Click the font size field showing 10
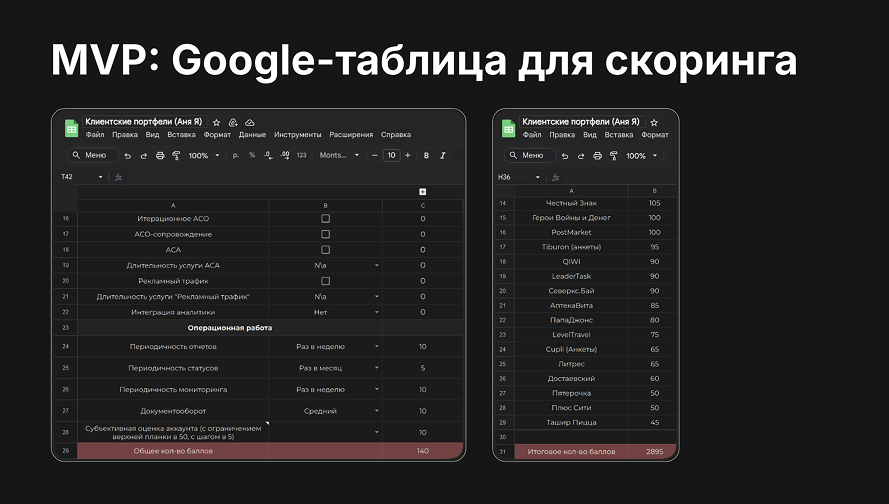Screen dimensions: 889x504 click(391, 155)
